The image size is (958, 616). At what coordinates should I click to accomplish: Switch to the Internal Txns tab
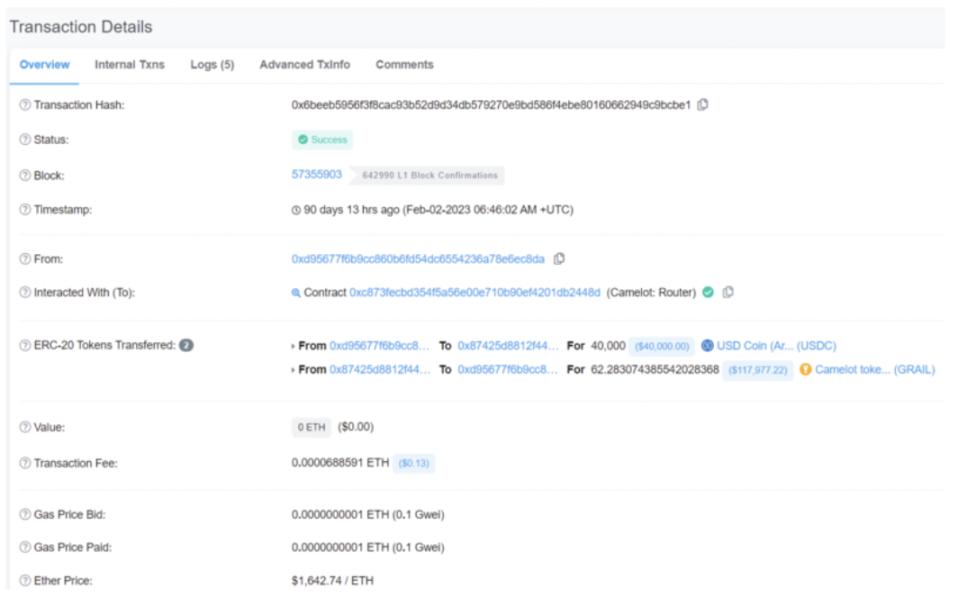[x=130, y=65]
